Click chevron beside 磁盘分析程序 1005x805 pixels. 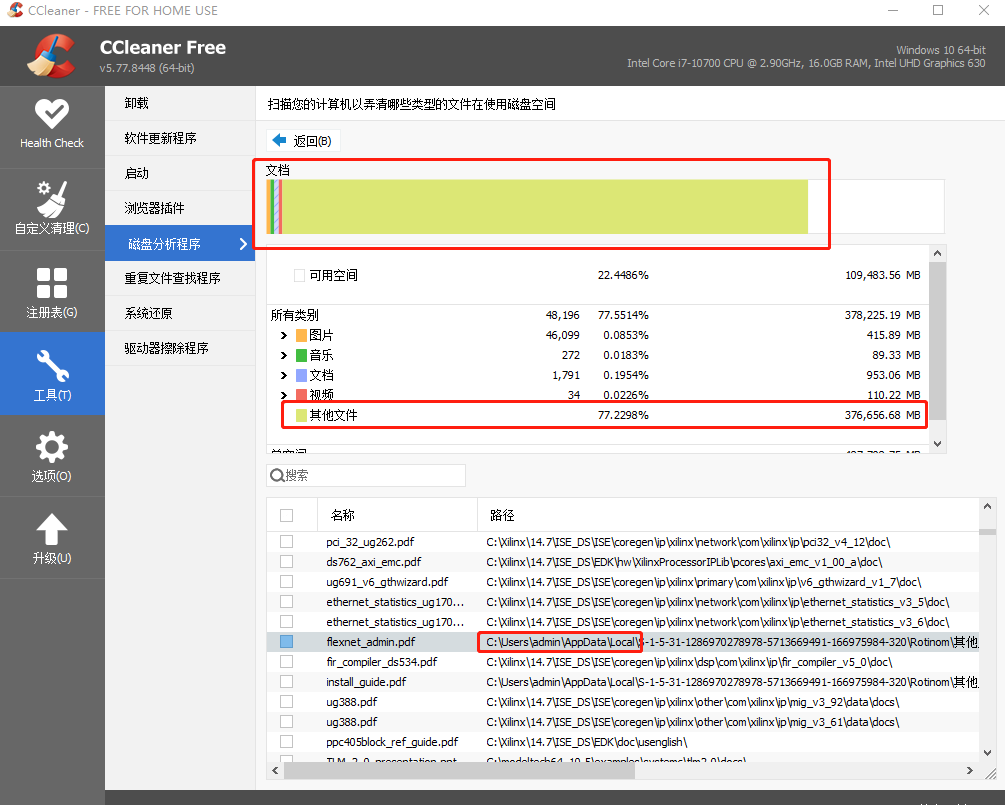[x=243, y=244]
